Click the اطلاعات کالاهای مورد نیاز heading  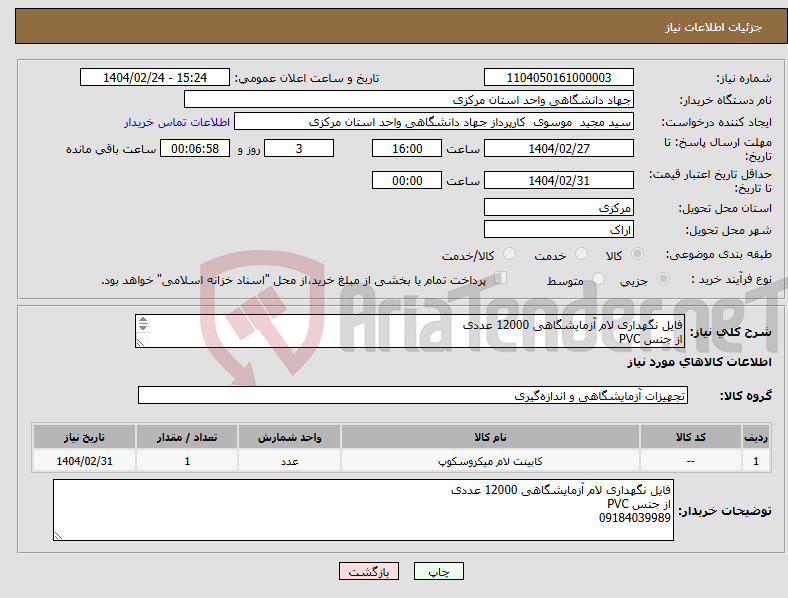coord(699,362)
